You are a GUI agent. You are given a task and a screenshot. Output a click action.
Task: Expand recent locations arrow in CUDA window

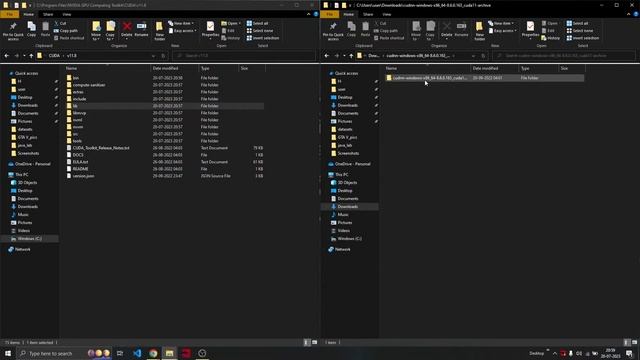coord(24,56)
